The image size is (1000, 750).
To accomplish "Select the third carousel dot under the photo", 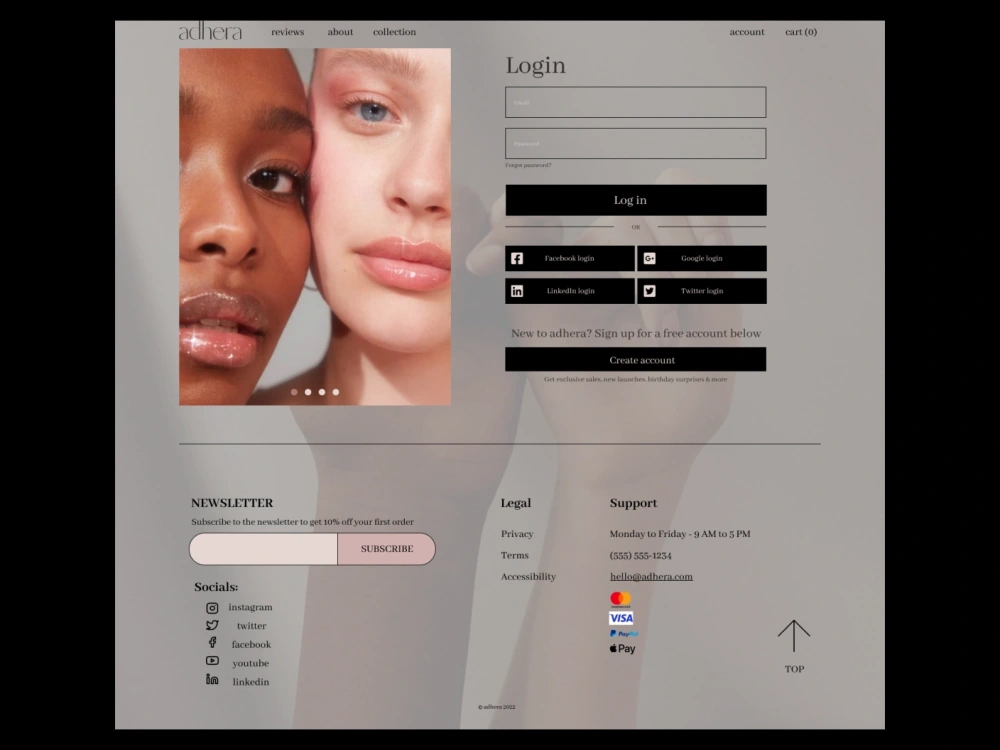I will tap(321, 392).
